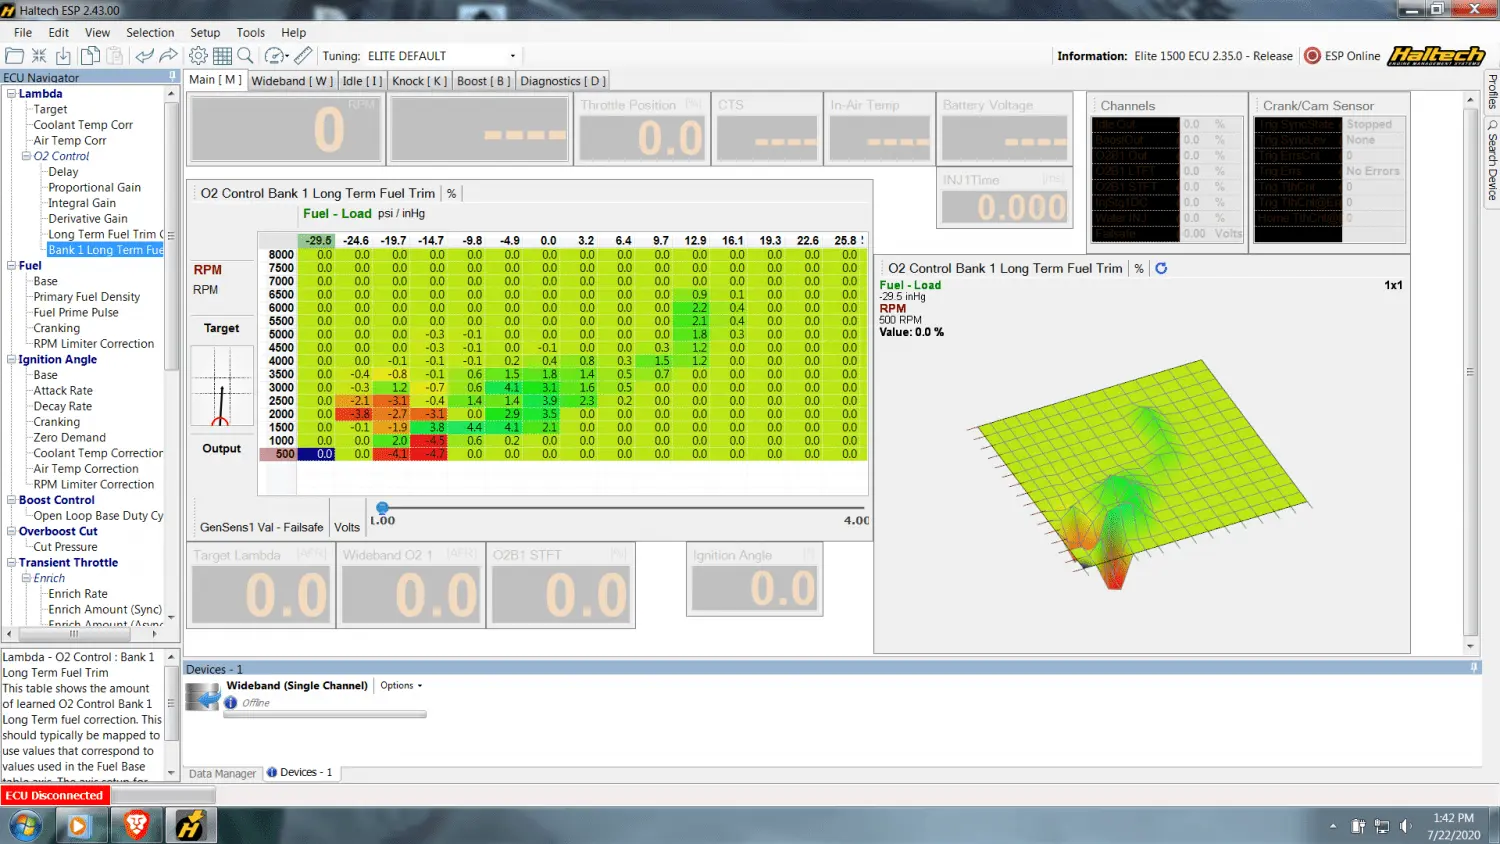Click the copy pages toolbar icon
The height and width of the screenshot is (844, 1500).
pyautogui.click(x=90, y=56)
